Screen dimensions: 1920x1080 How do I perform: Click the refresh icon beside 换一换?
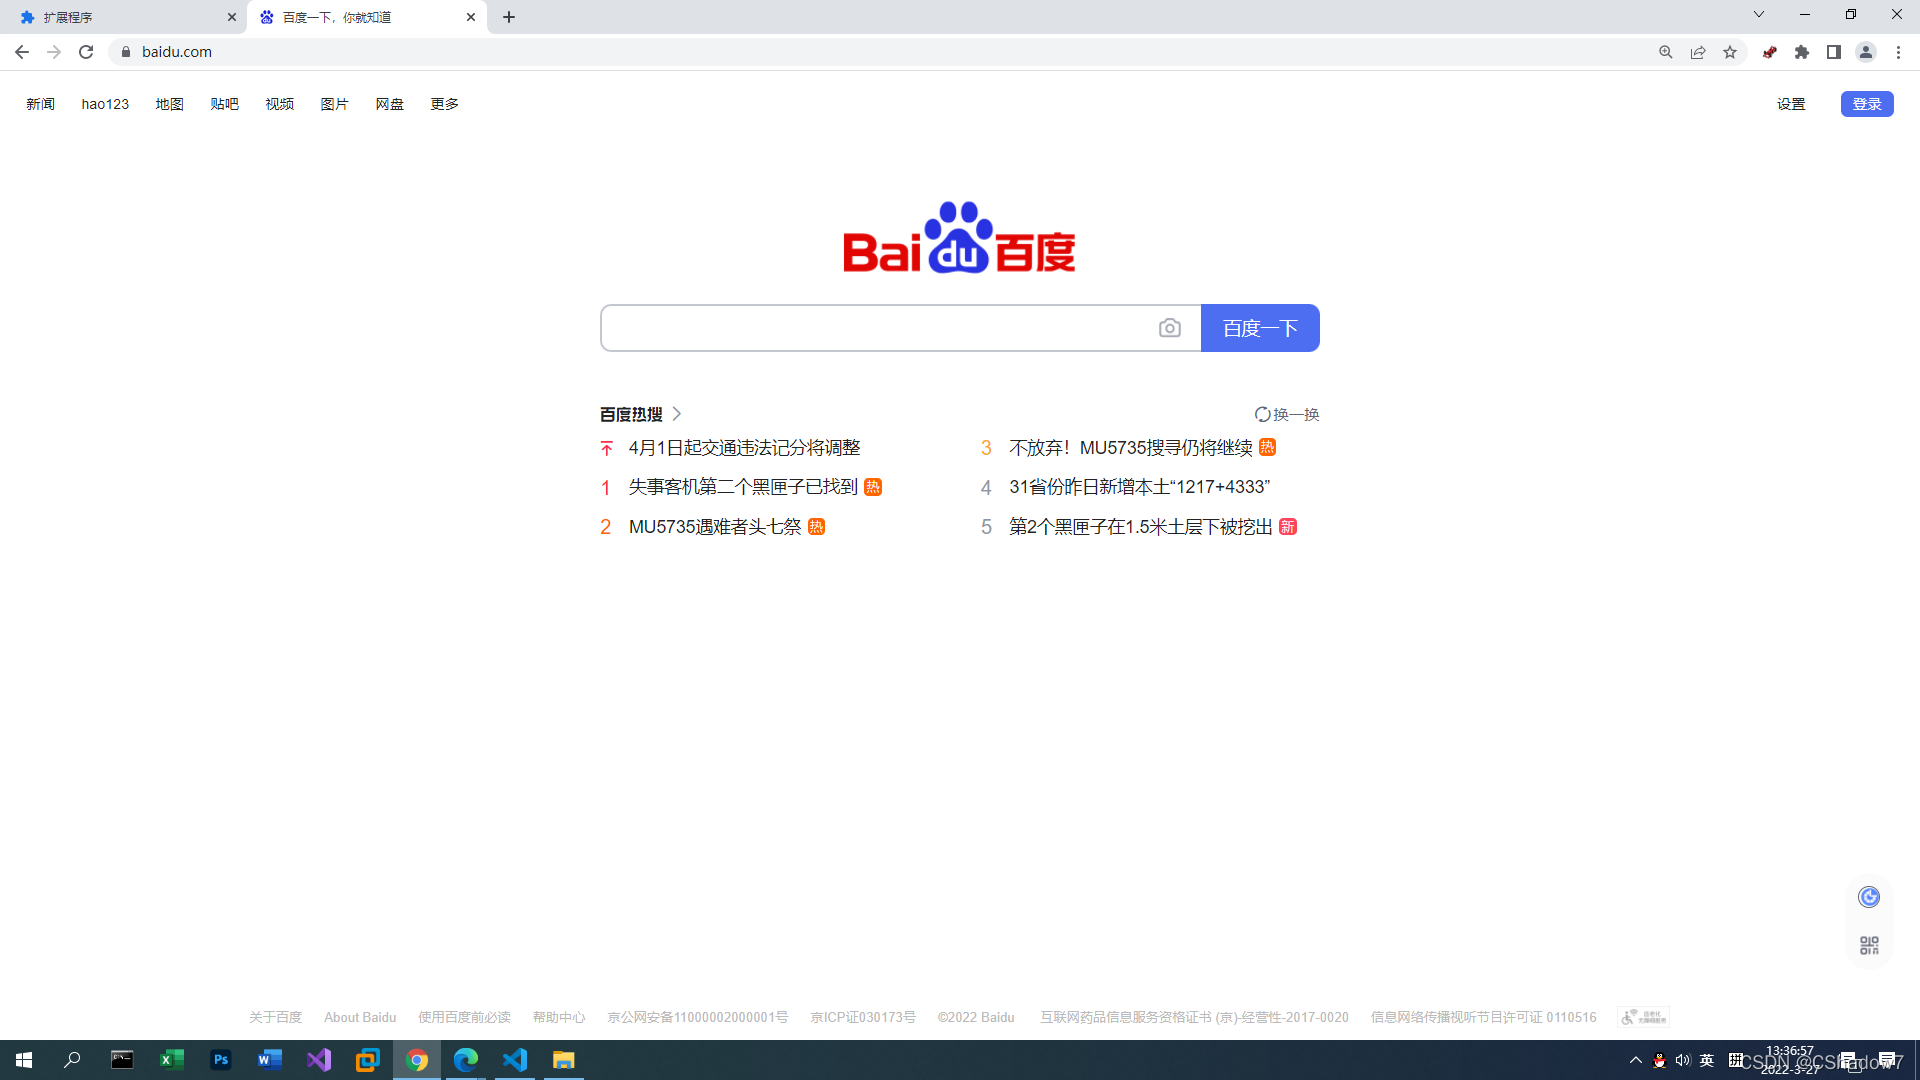coord(1262,414)
